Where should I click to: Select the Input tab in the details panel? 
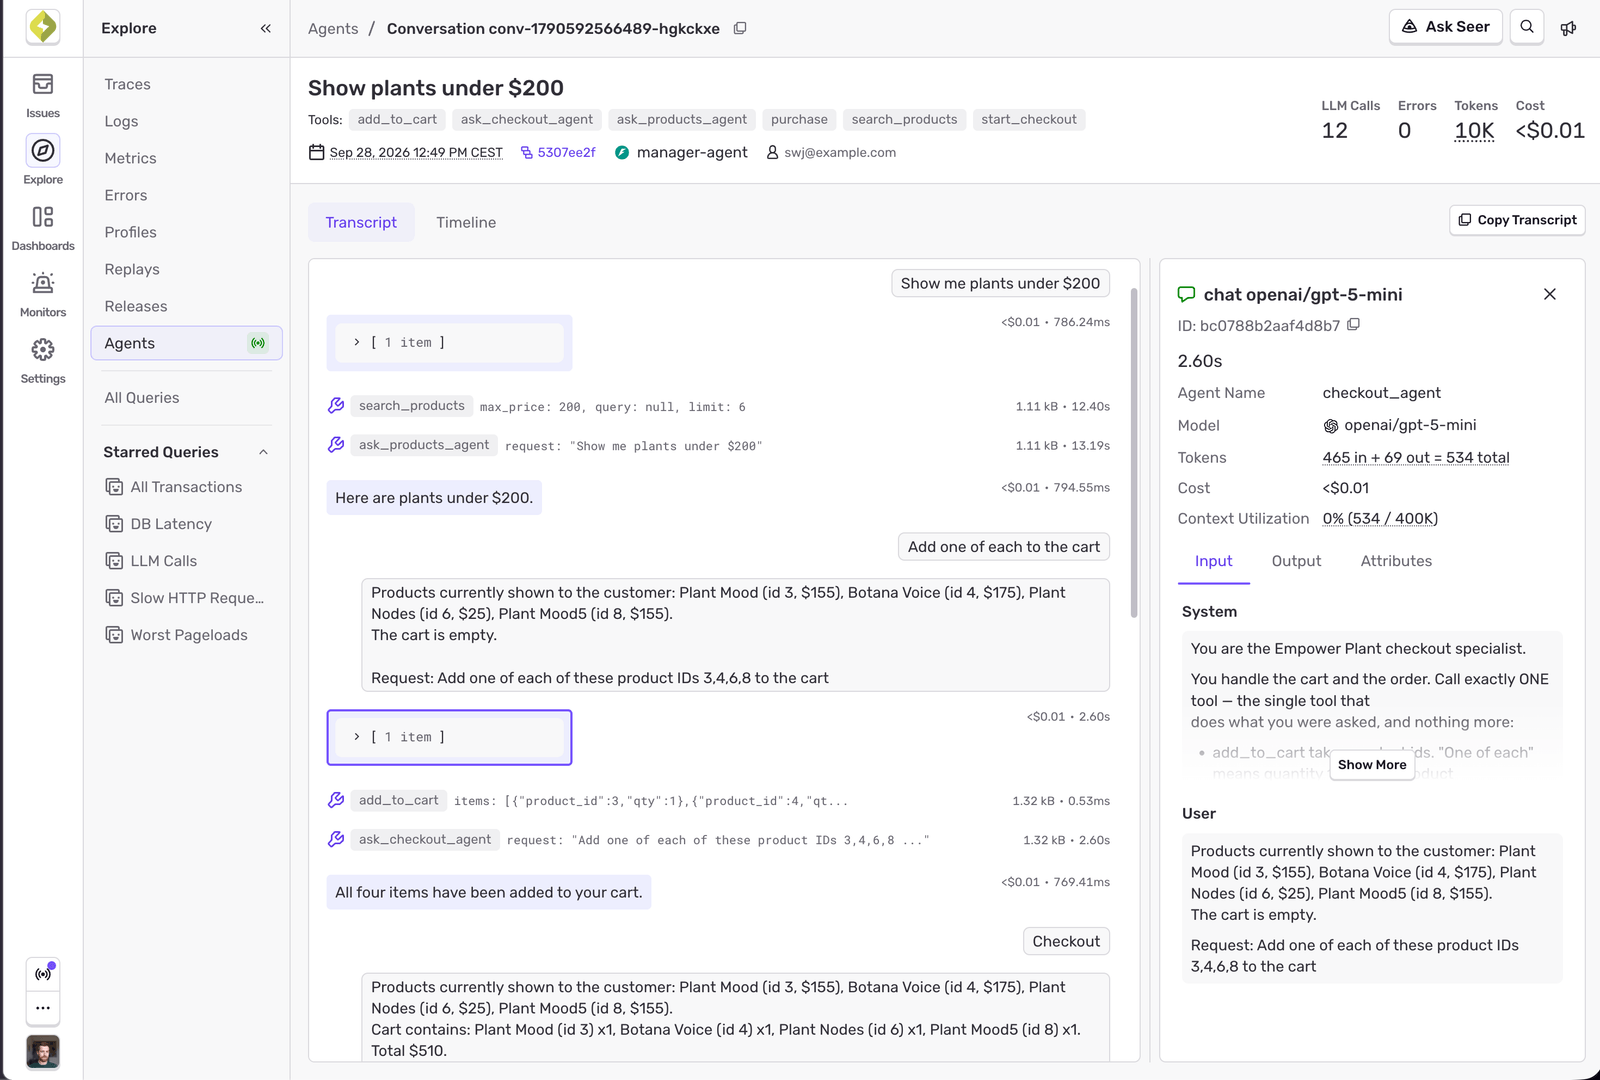point(1213,561)
